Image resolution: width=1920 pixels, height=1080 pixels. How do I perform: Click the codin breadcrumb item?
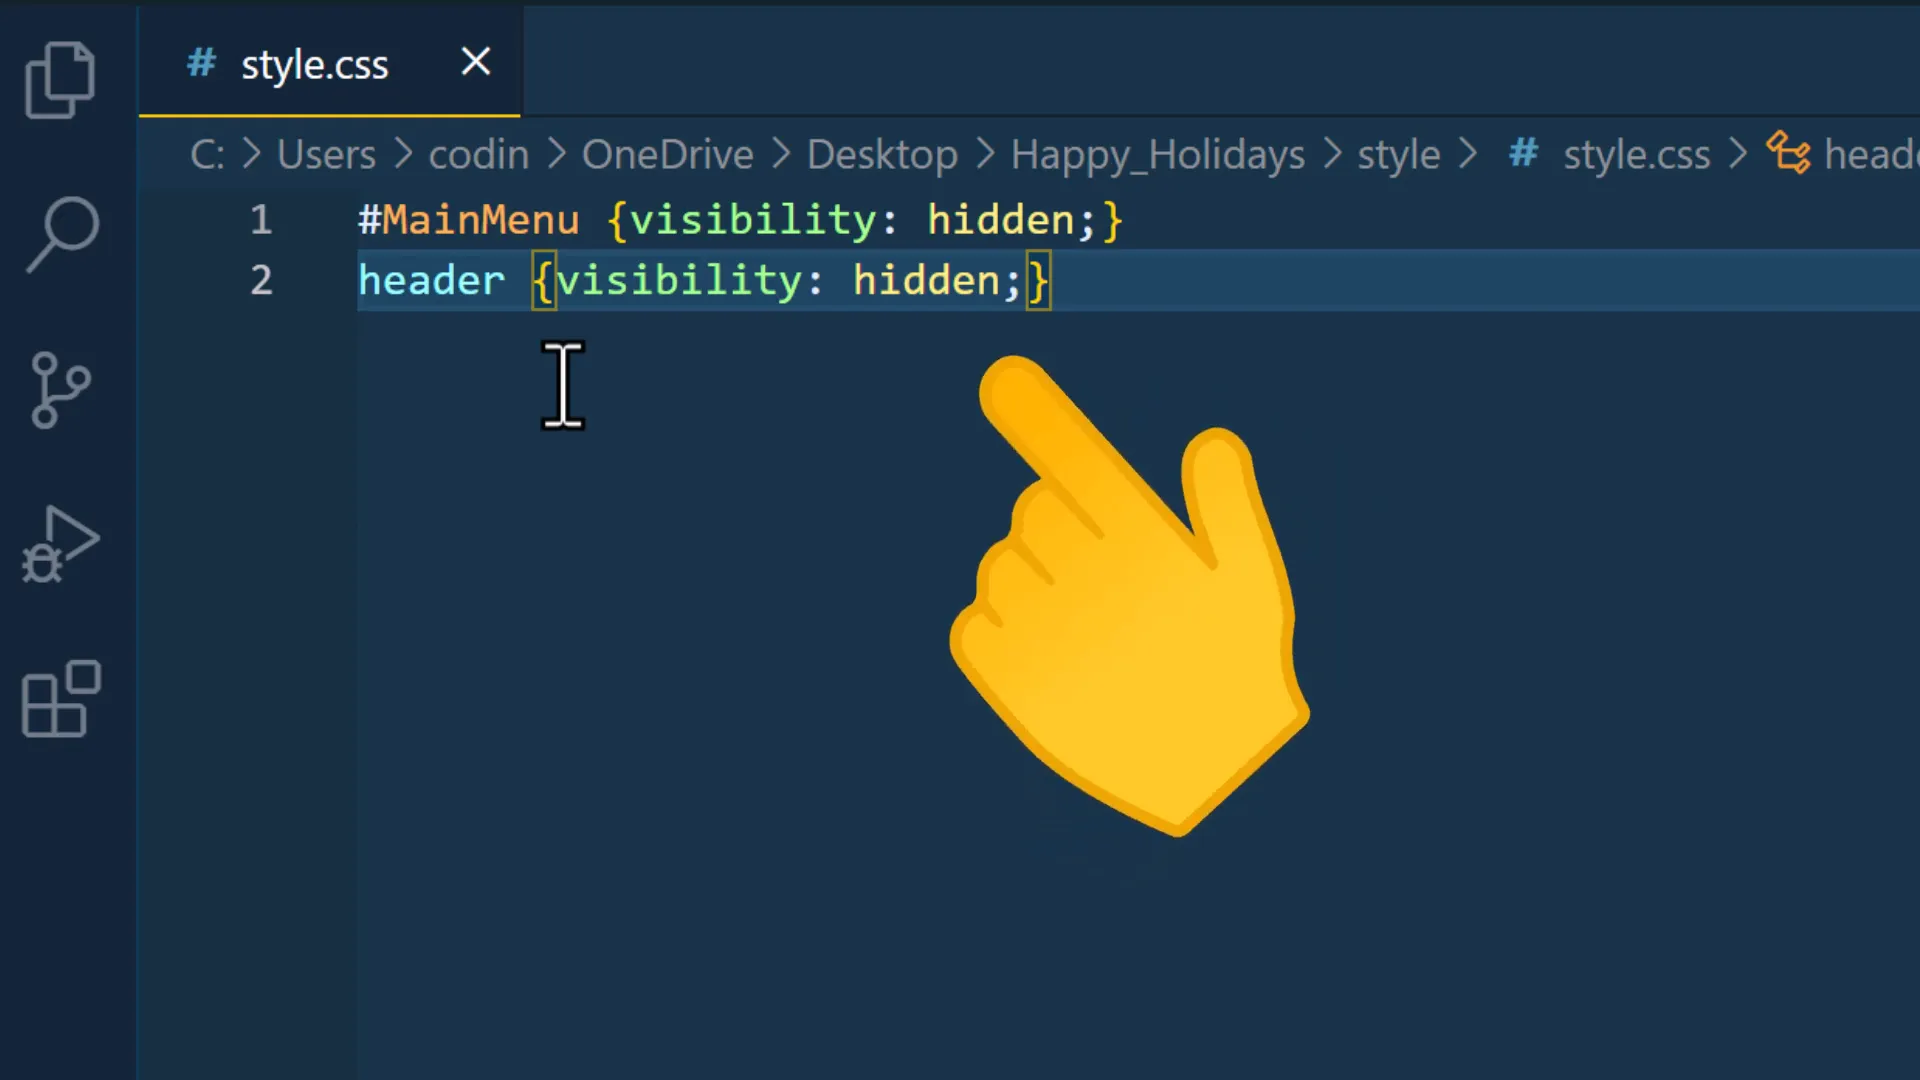478,154
